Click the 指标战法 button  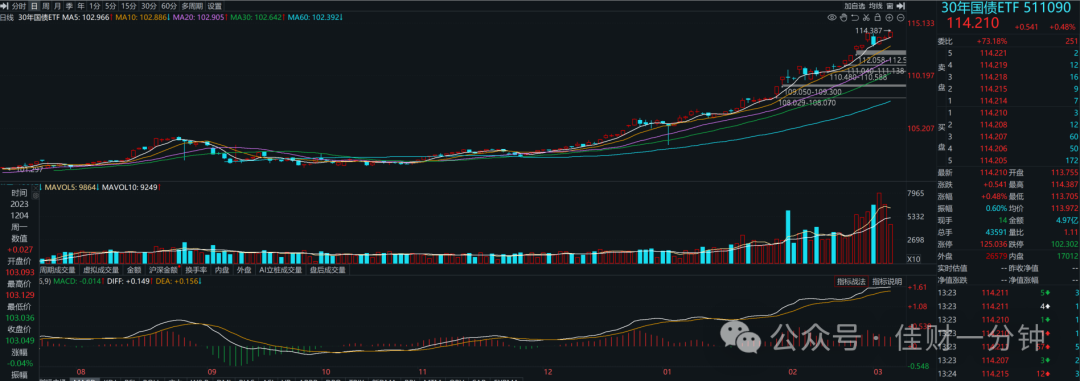point(851,281)
